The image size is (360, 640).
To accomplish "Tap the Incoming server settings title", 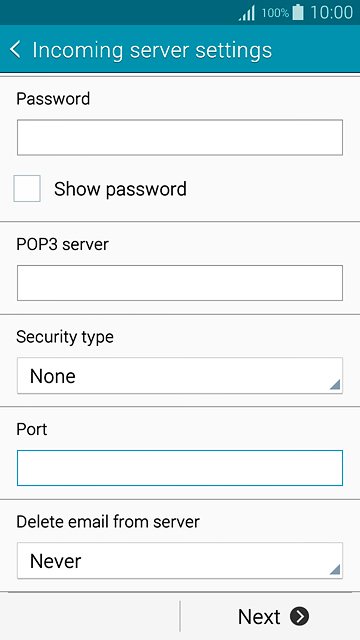I will click(x=152, y=50).
